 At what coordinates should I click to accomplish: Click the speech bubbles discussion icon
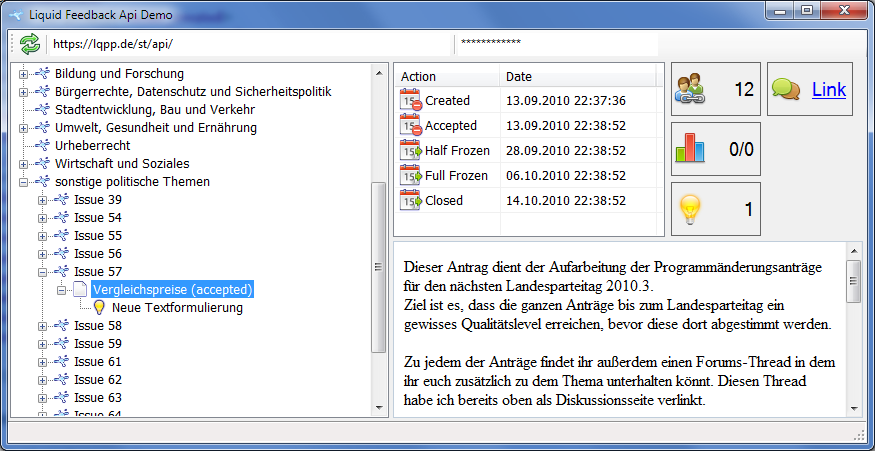[x=786, y=90]
